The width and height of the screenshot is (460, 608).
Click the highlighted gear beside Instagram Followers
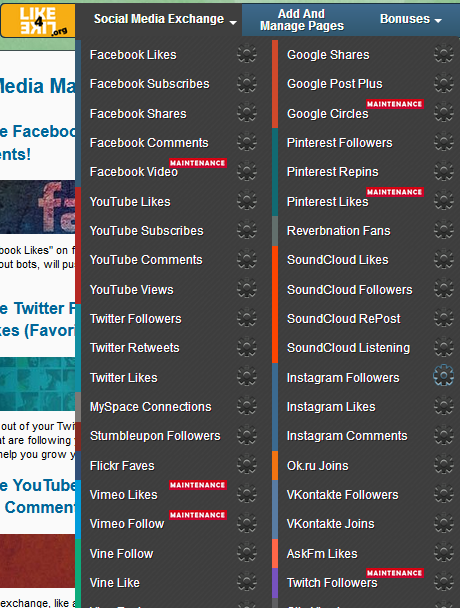coord(443,375)
